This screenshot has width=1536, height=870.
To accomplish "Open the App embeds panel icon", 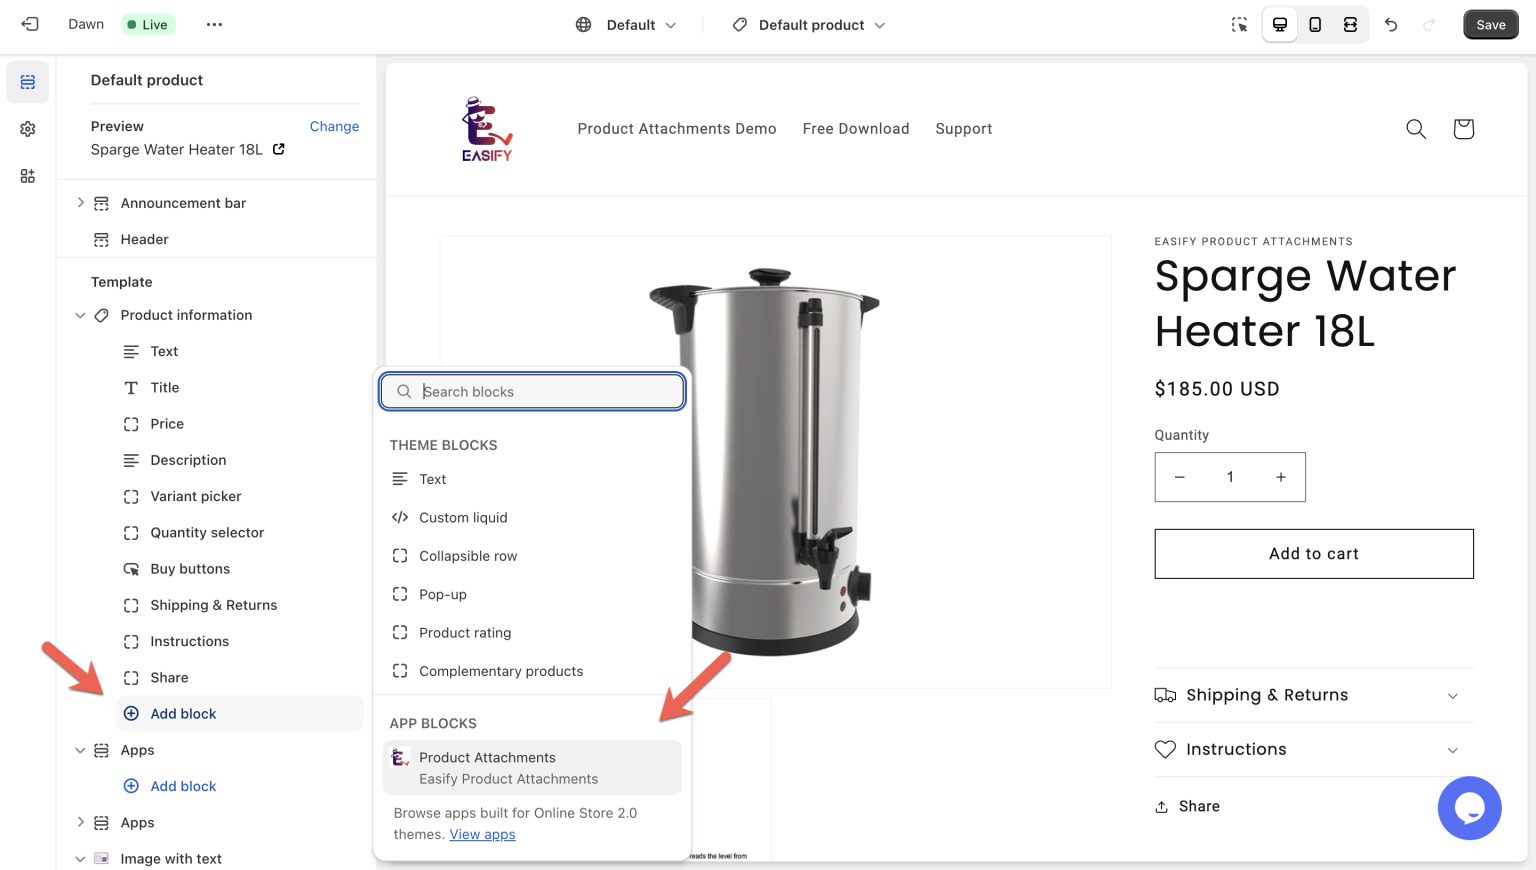I will coord(27,175).
